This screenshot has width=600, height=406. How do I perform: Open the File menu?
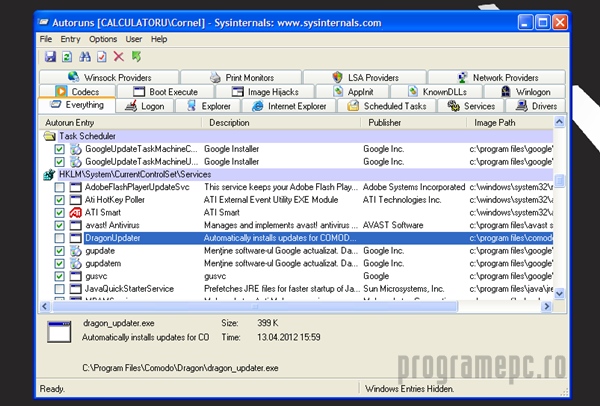coord(46,39)
